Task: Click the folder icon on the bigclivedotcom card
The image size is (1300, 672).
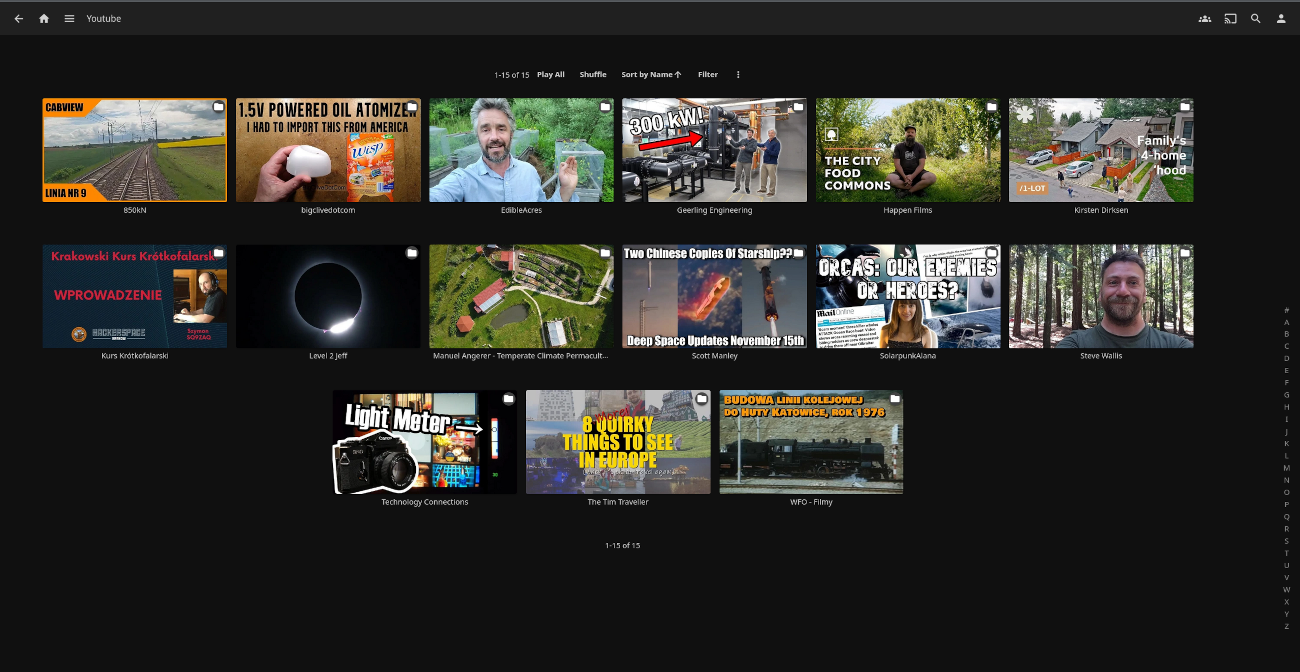Action: click(411, 107)
